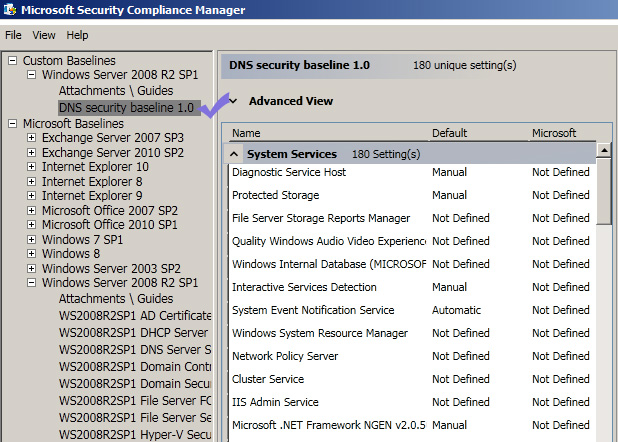Sort settings by the Microsoft column header
This screenshot has width=618, height=442.
[x=554, y=133]
